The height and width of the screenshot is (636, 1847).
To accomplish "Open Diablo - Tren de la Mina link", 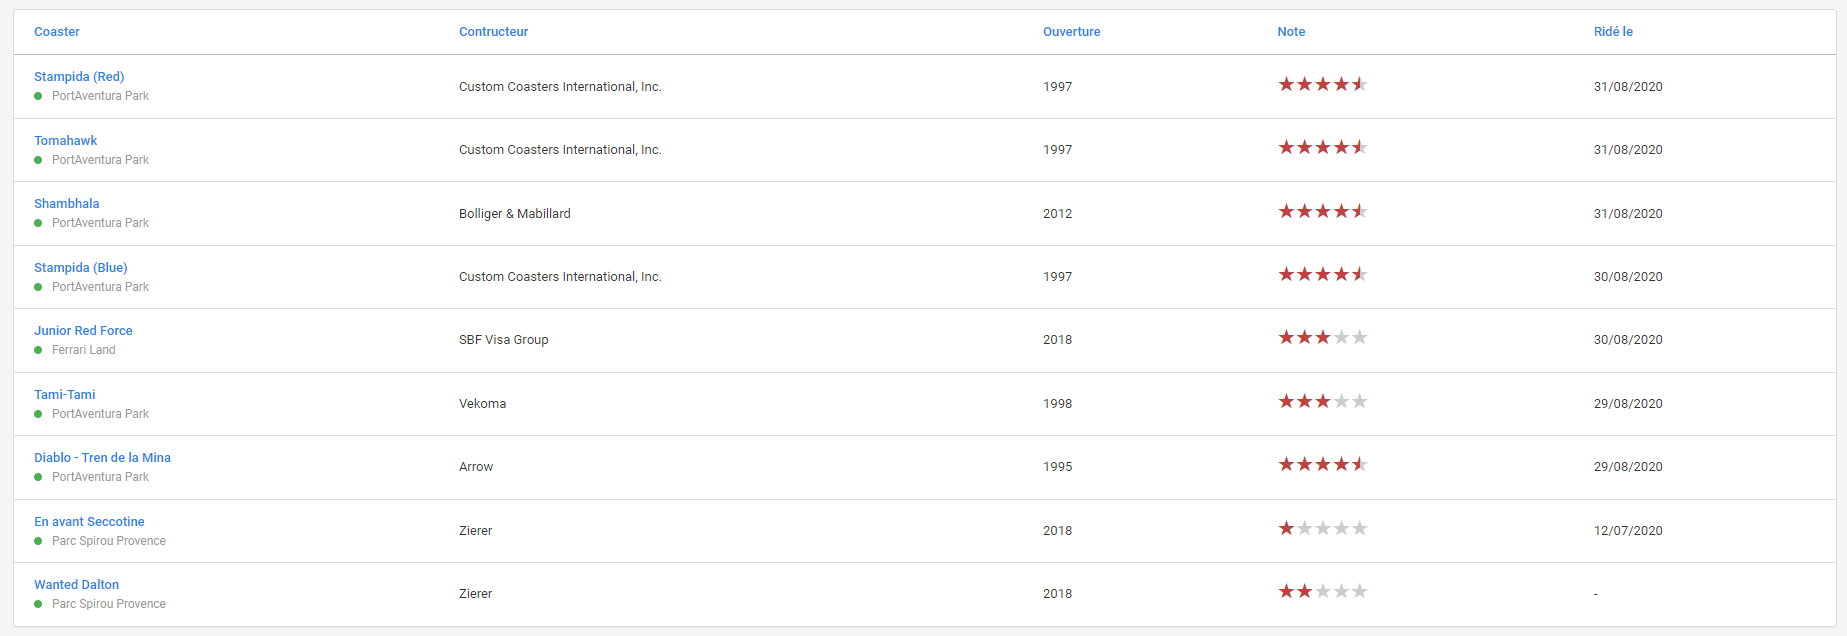I will point(102,458).
